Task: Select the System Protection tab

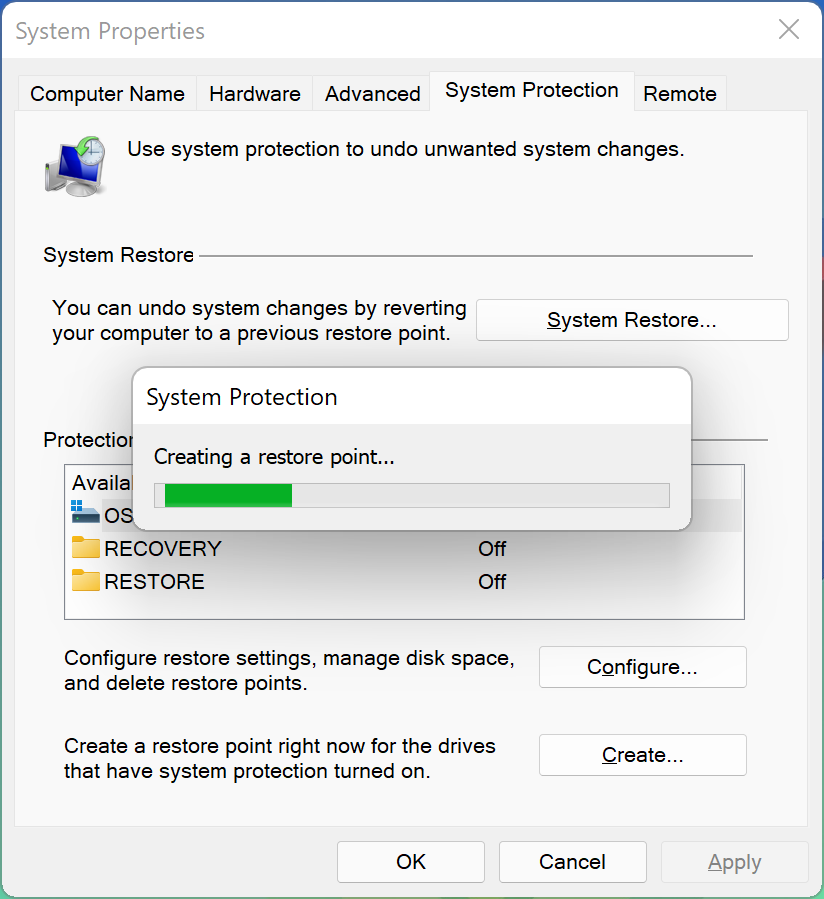Action: [x=532, y=91]
